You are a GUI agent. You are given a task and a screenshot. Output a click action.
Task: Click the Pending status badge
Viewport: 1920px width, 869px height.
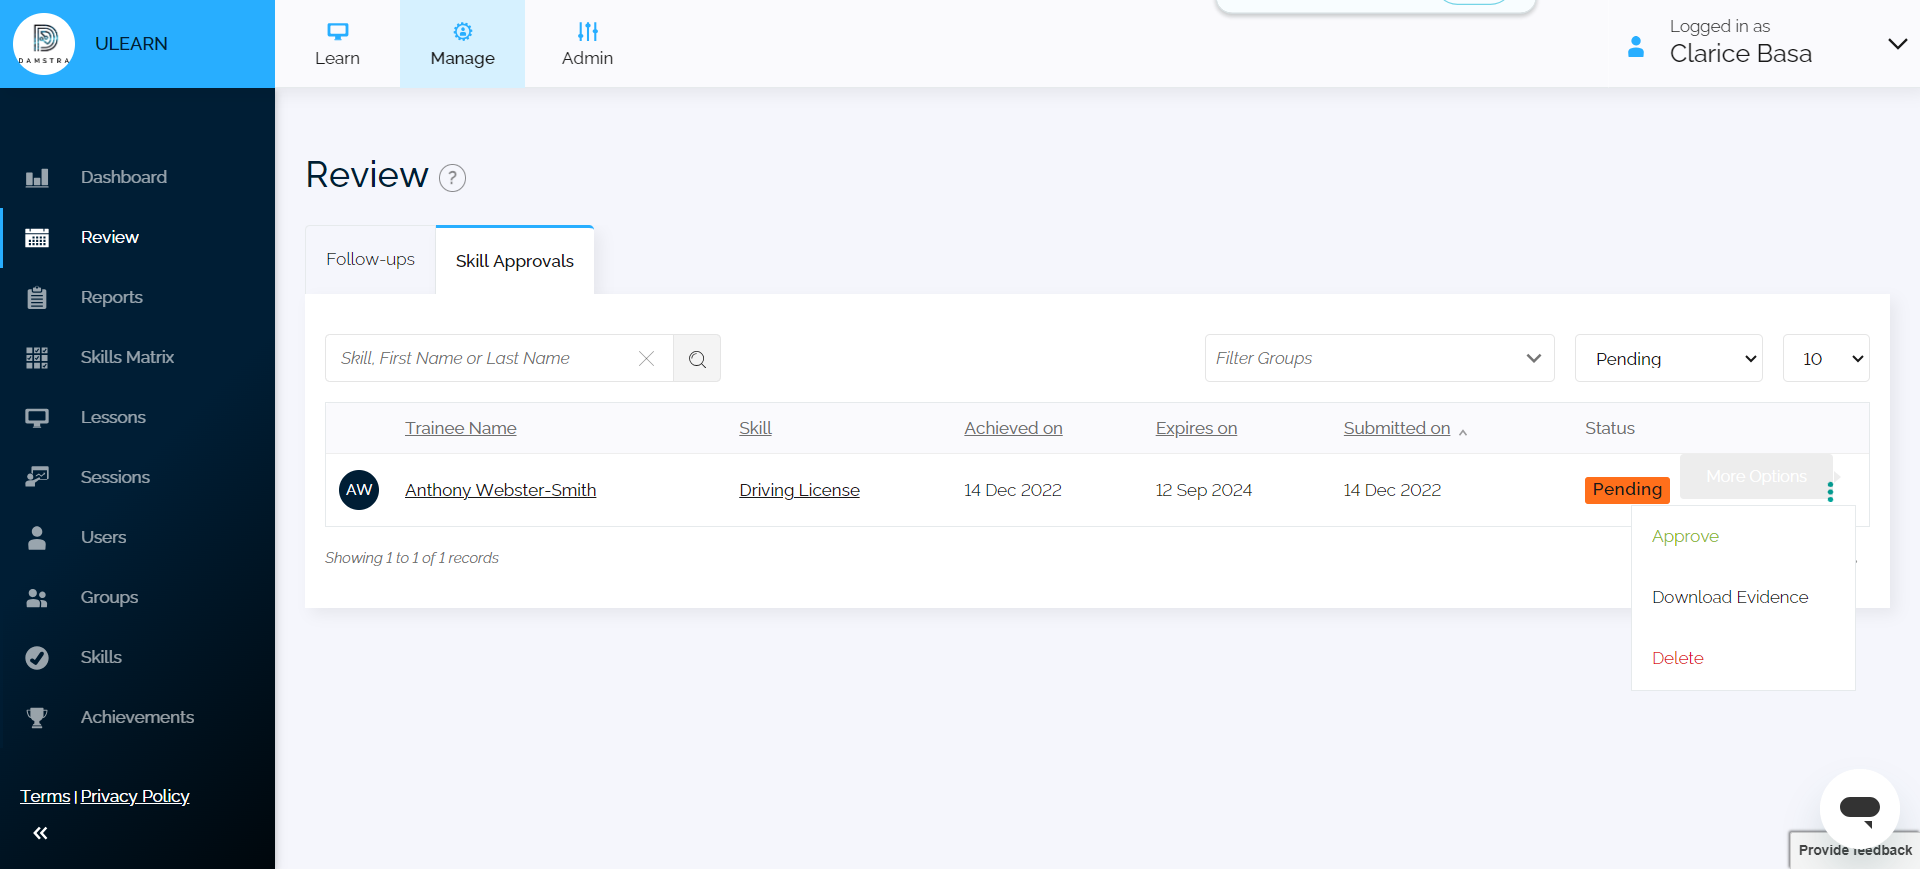pos(1627,490)
